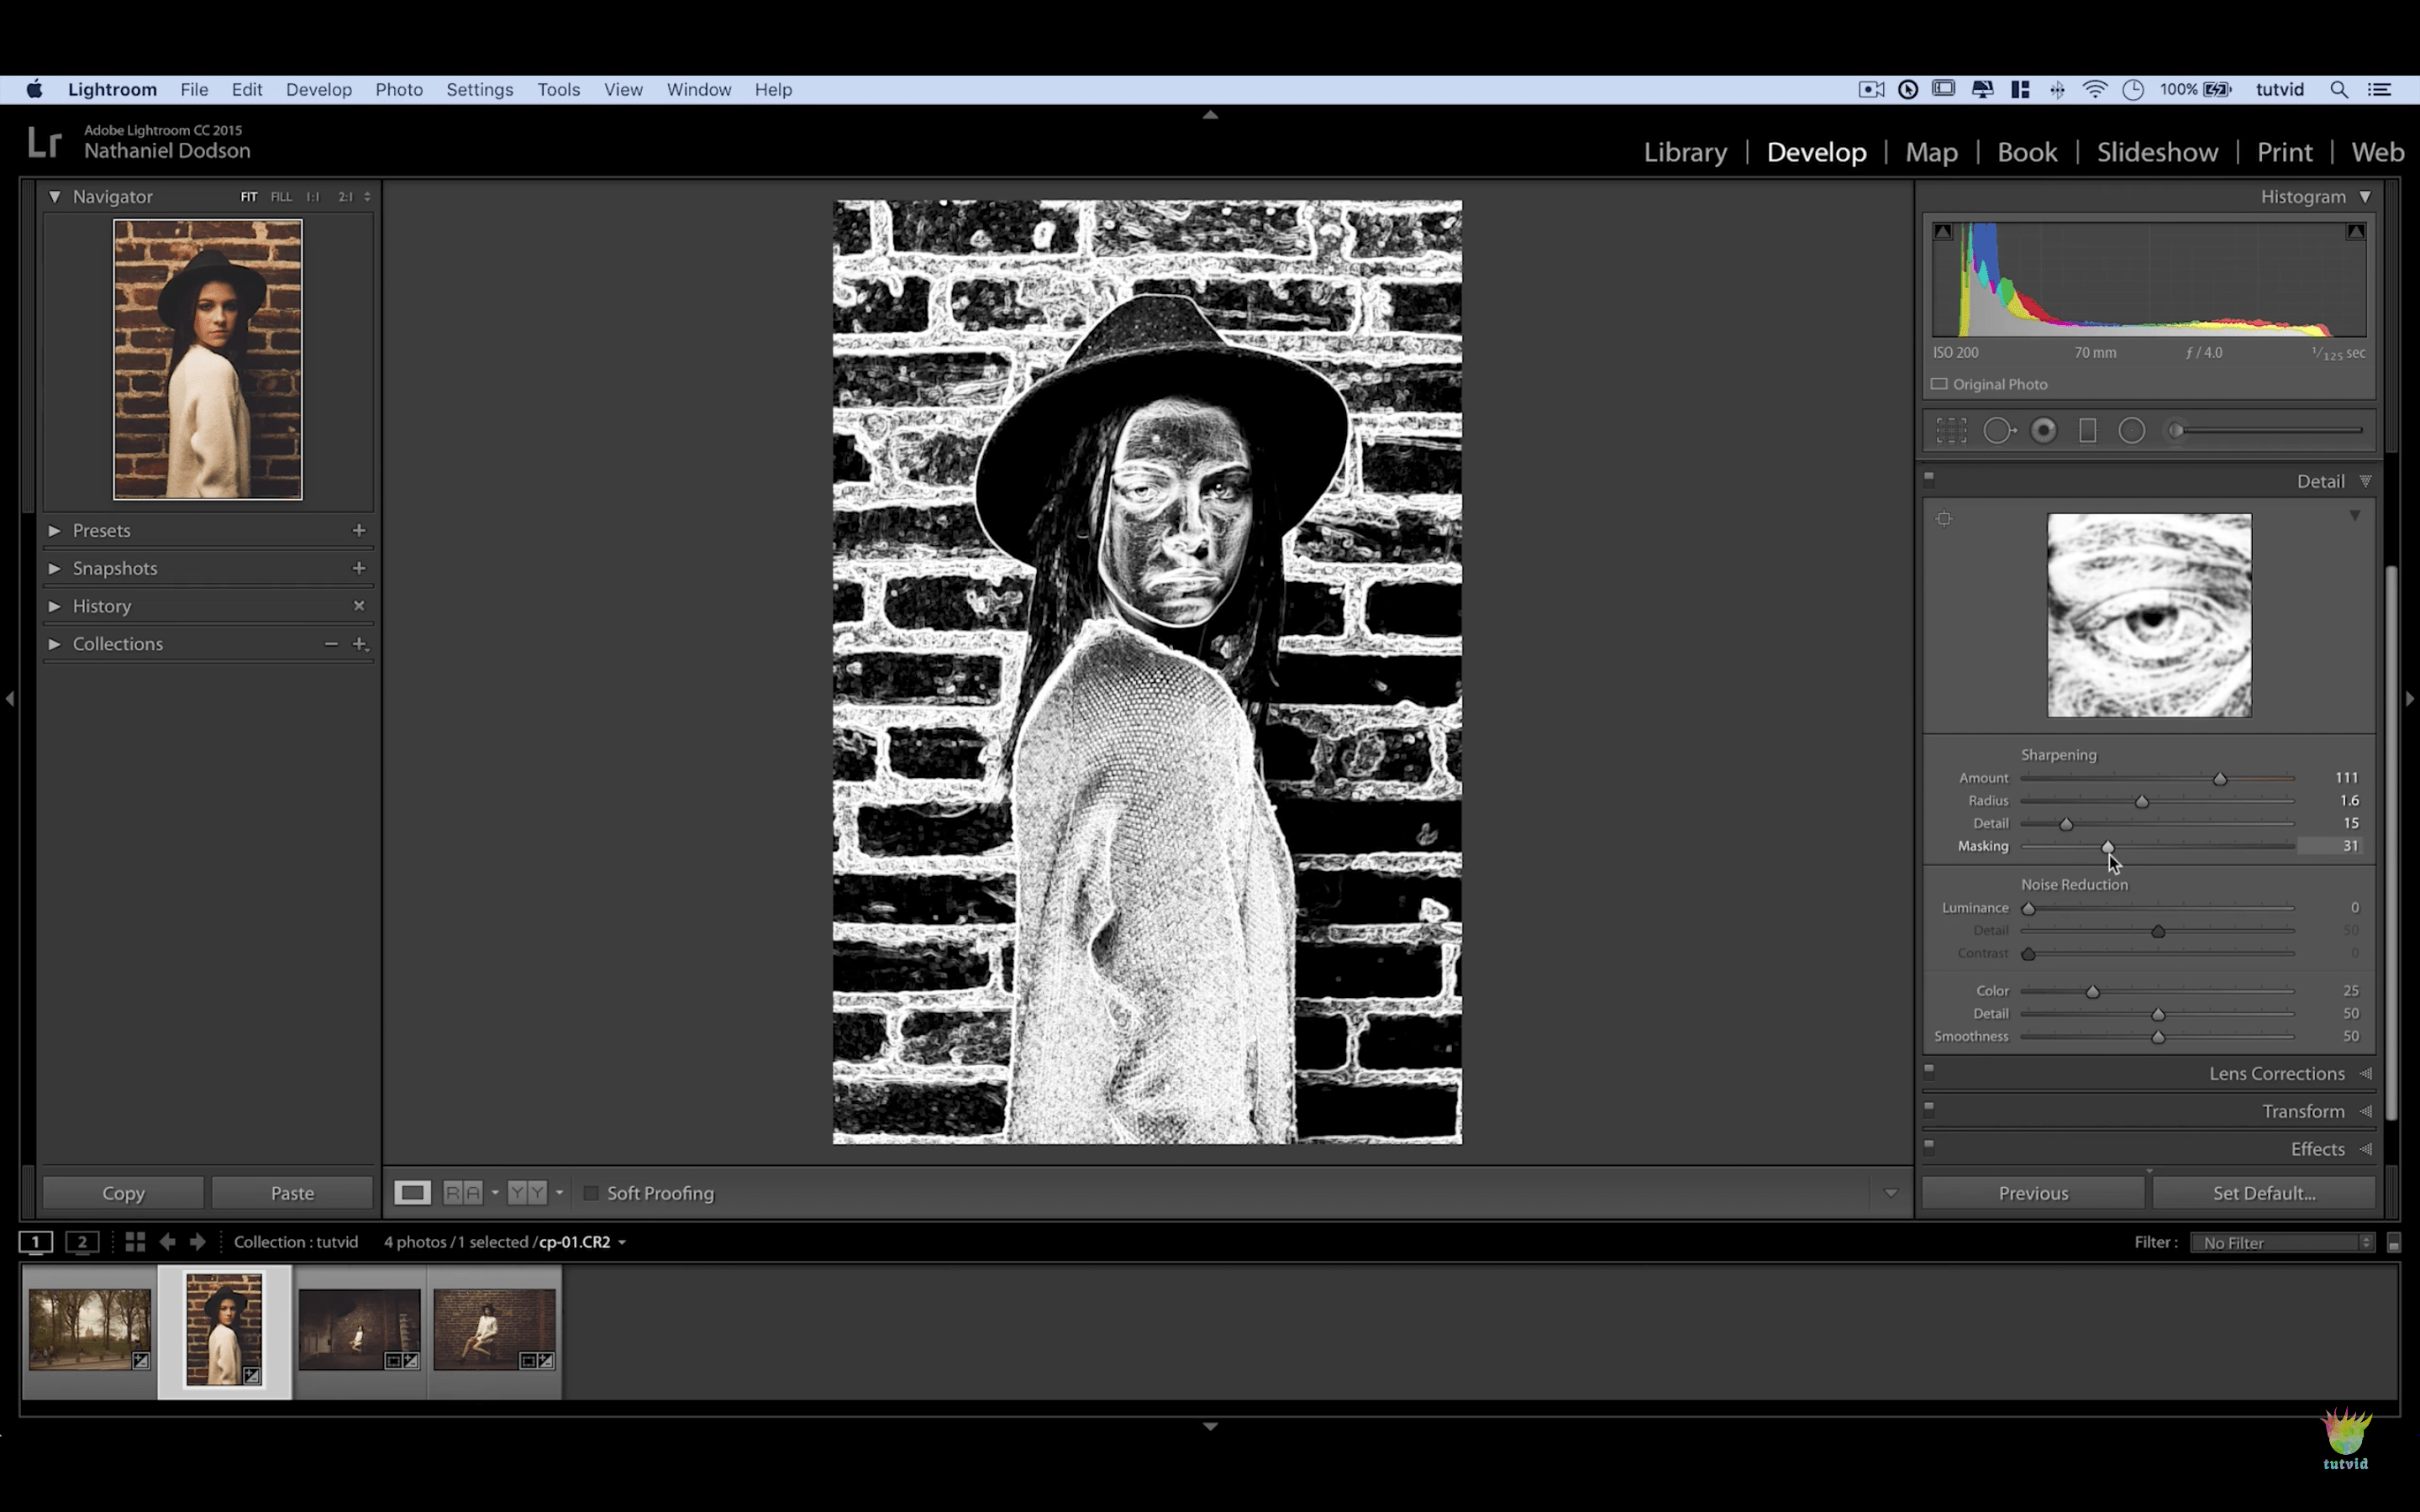Add a new collection with plus icon
The image size is (2420, 1512).
click(360, 644)
